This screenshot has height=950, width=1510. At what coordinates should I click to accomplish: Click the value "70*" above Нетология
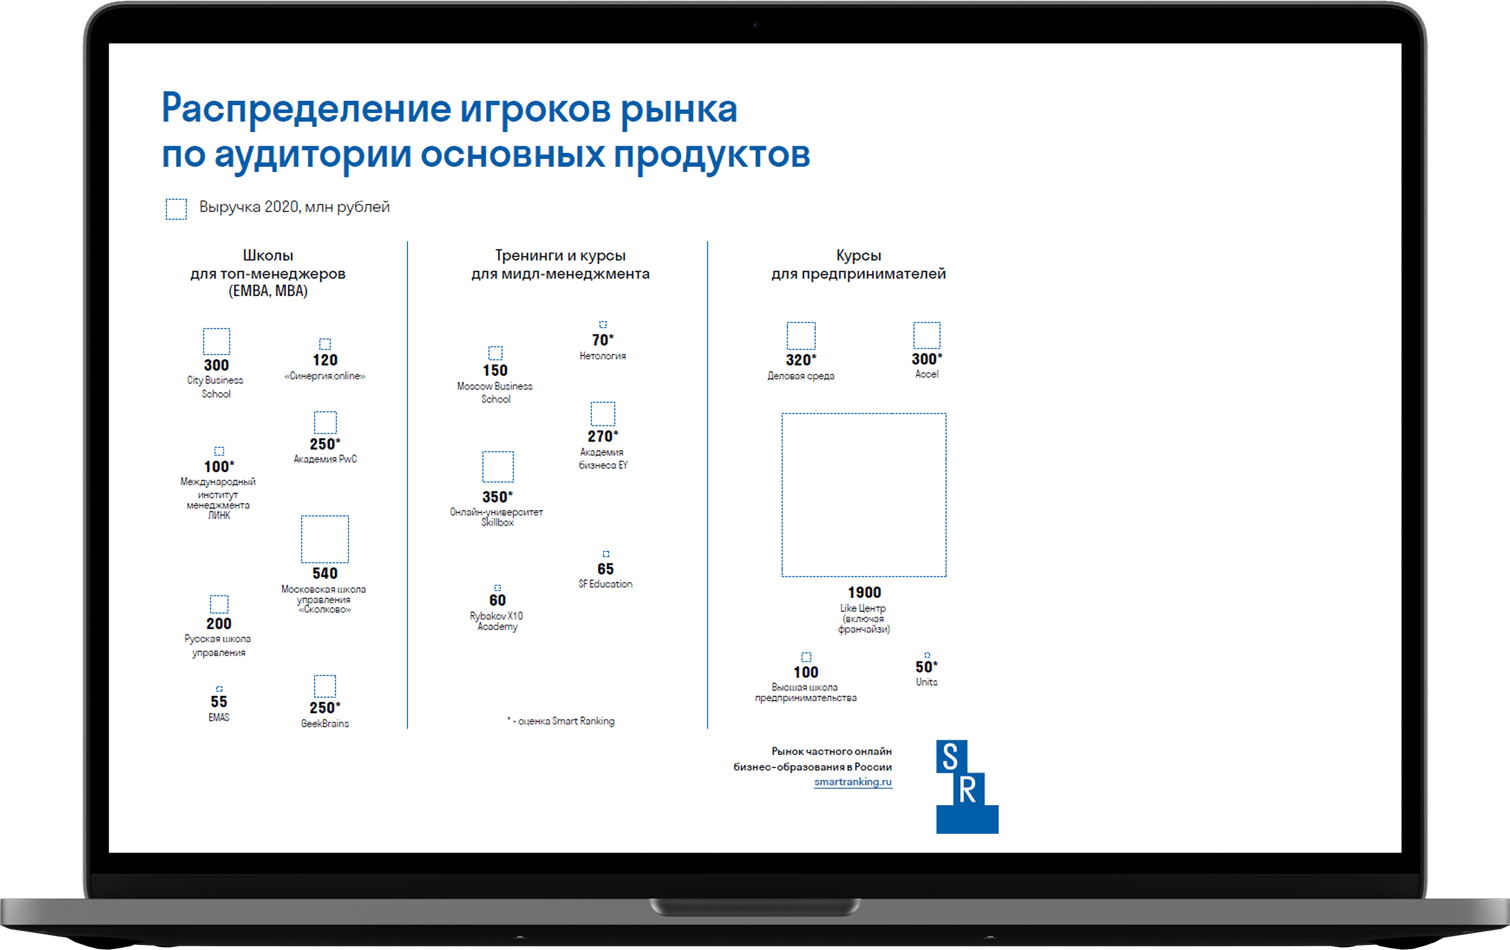[603, 340]
